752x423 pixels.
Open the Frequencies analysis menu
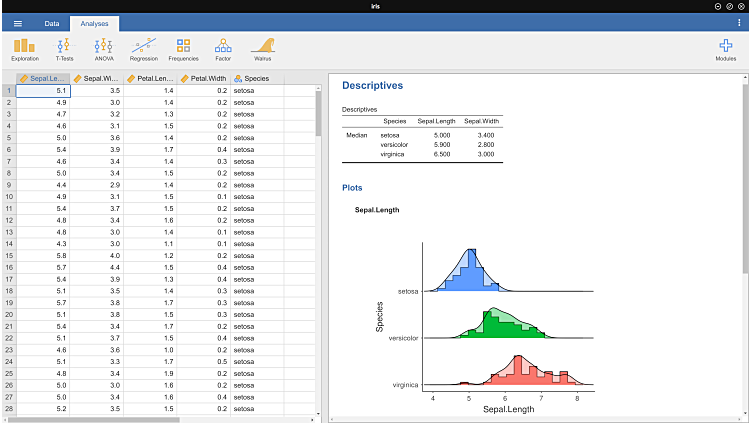click(x=183, y=49)
